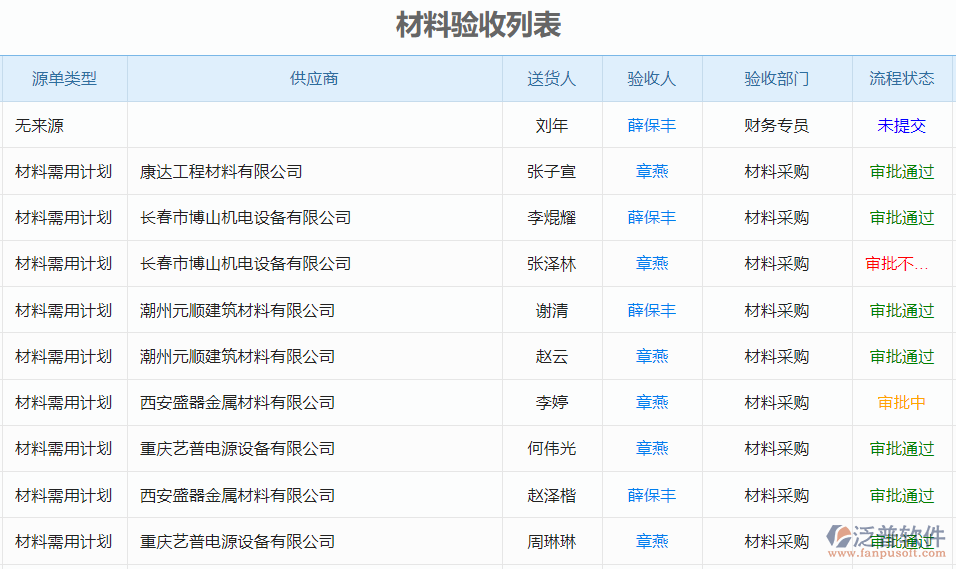Screen dimensions: 956x569
Task: Click the 供应商 column header
Action: click(x=314, y=78)
